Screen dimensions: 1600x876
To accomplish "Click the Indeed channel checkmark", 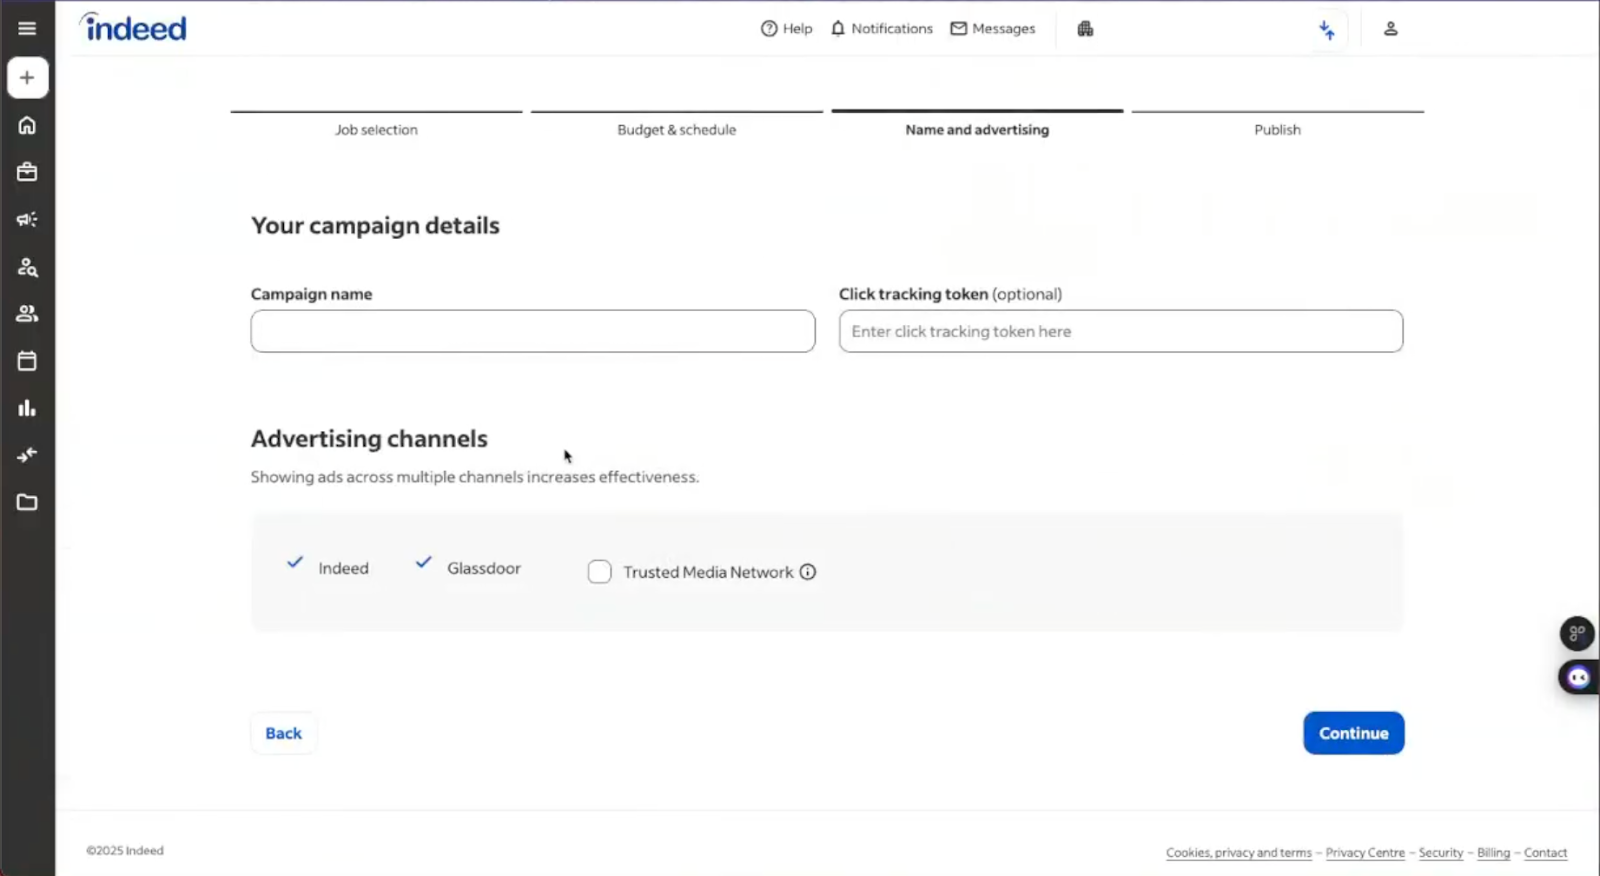I will (x=295, y=563).
